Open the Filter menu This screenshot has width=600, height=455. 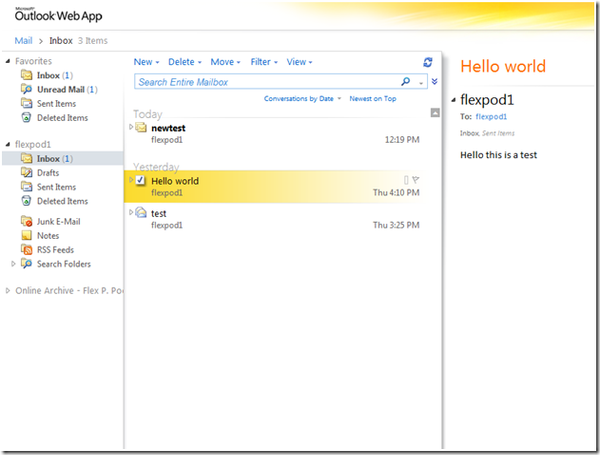(x=263, y=62)
